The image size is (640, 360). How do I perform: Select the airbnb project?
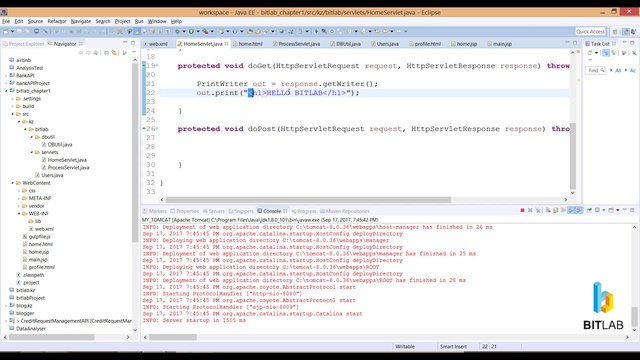(x=23, y=60)
